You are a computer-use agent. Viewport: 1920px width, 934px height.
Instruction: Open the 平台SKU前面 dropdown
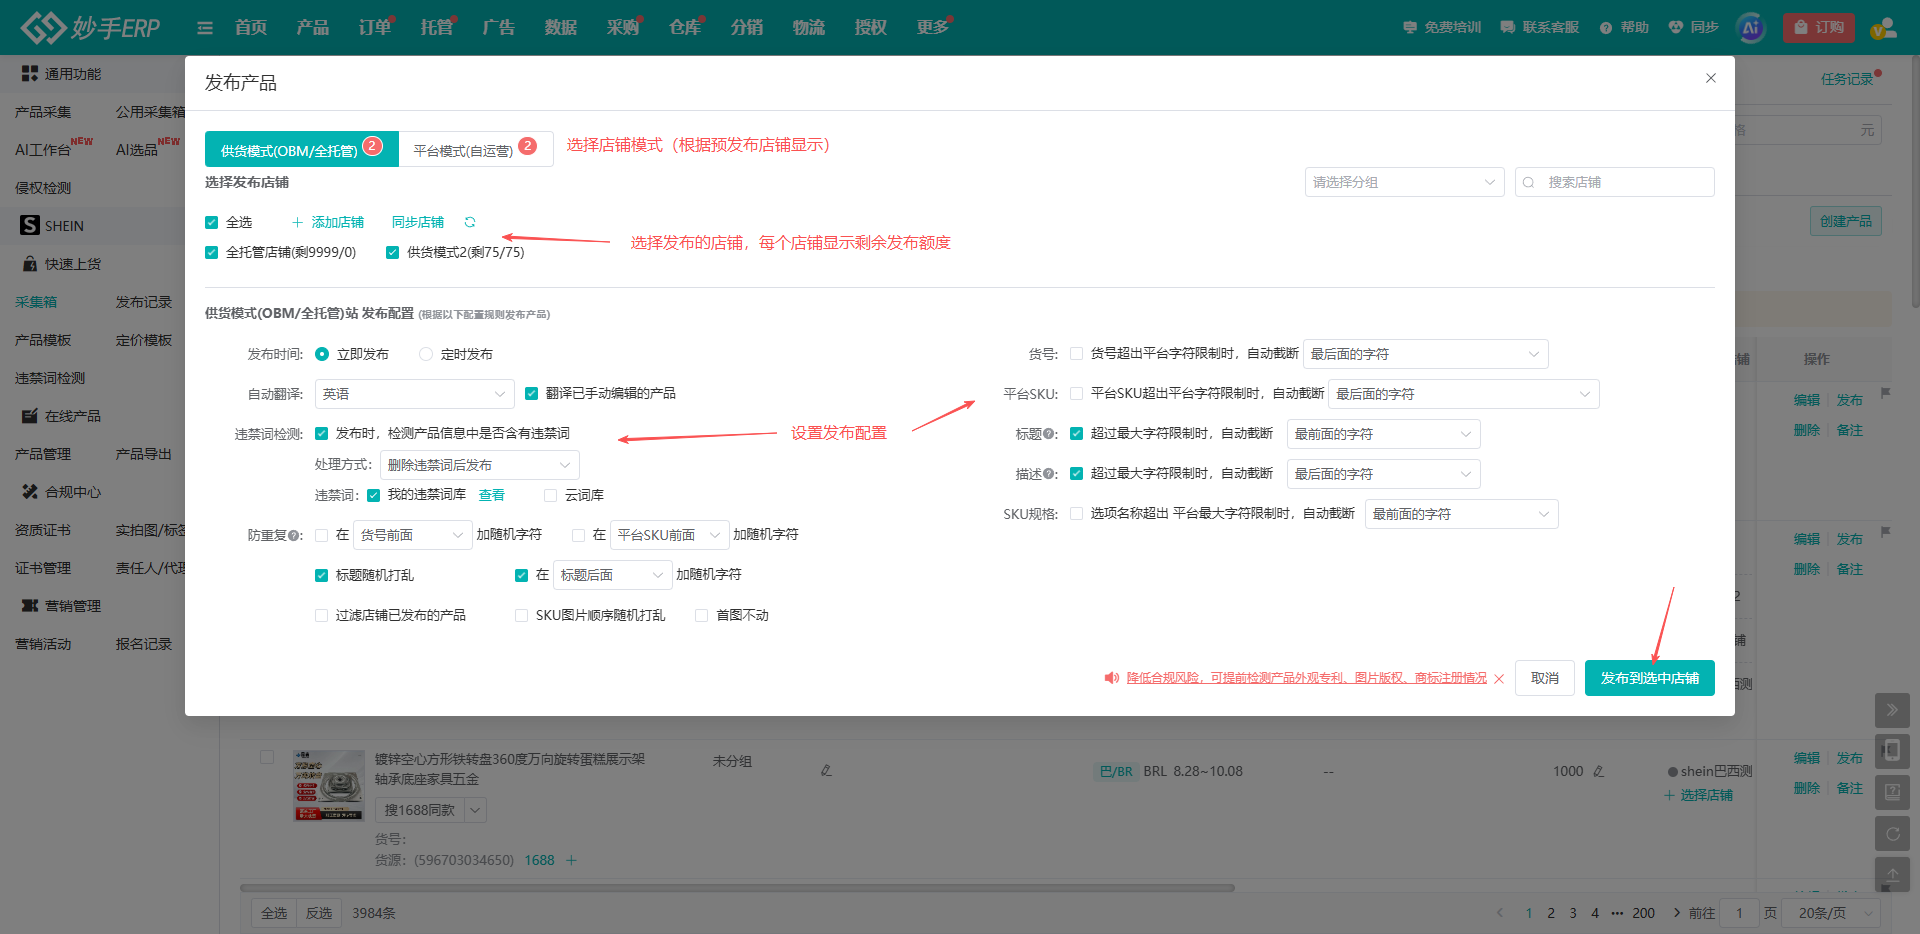click(x=669, y=535)
